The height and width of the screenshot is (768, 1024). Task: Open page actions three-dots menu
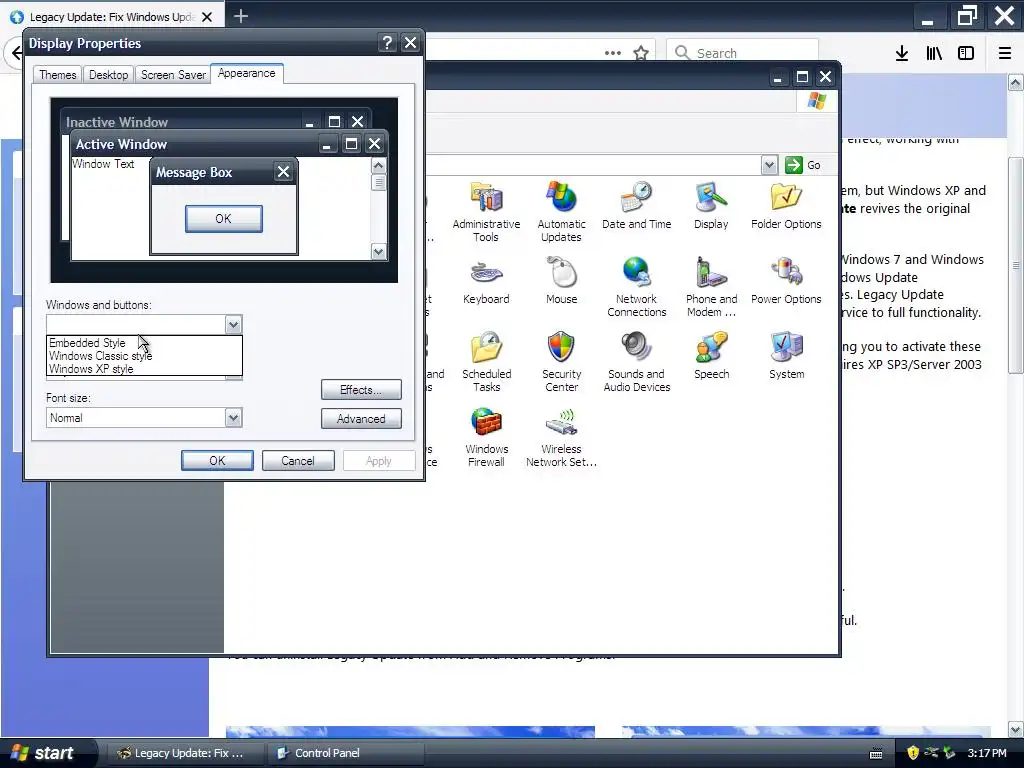click(613, 54)
